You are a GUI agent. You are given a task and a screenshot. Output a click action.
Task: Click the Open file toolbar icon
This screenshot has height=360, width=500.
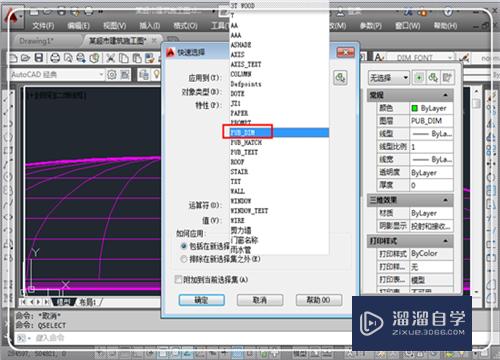click(26, 58)
